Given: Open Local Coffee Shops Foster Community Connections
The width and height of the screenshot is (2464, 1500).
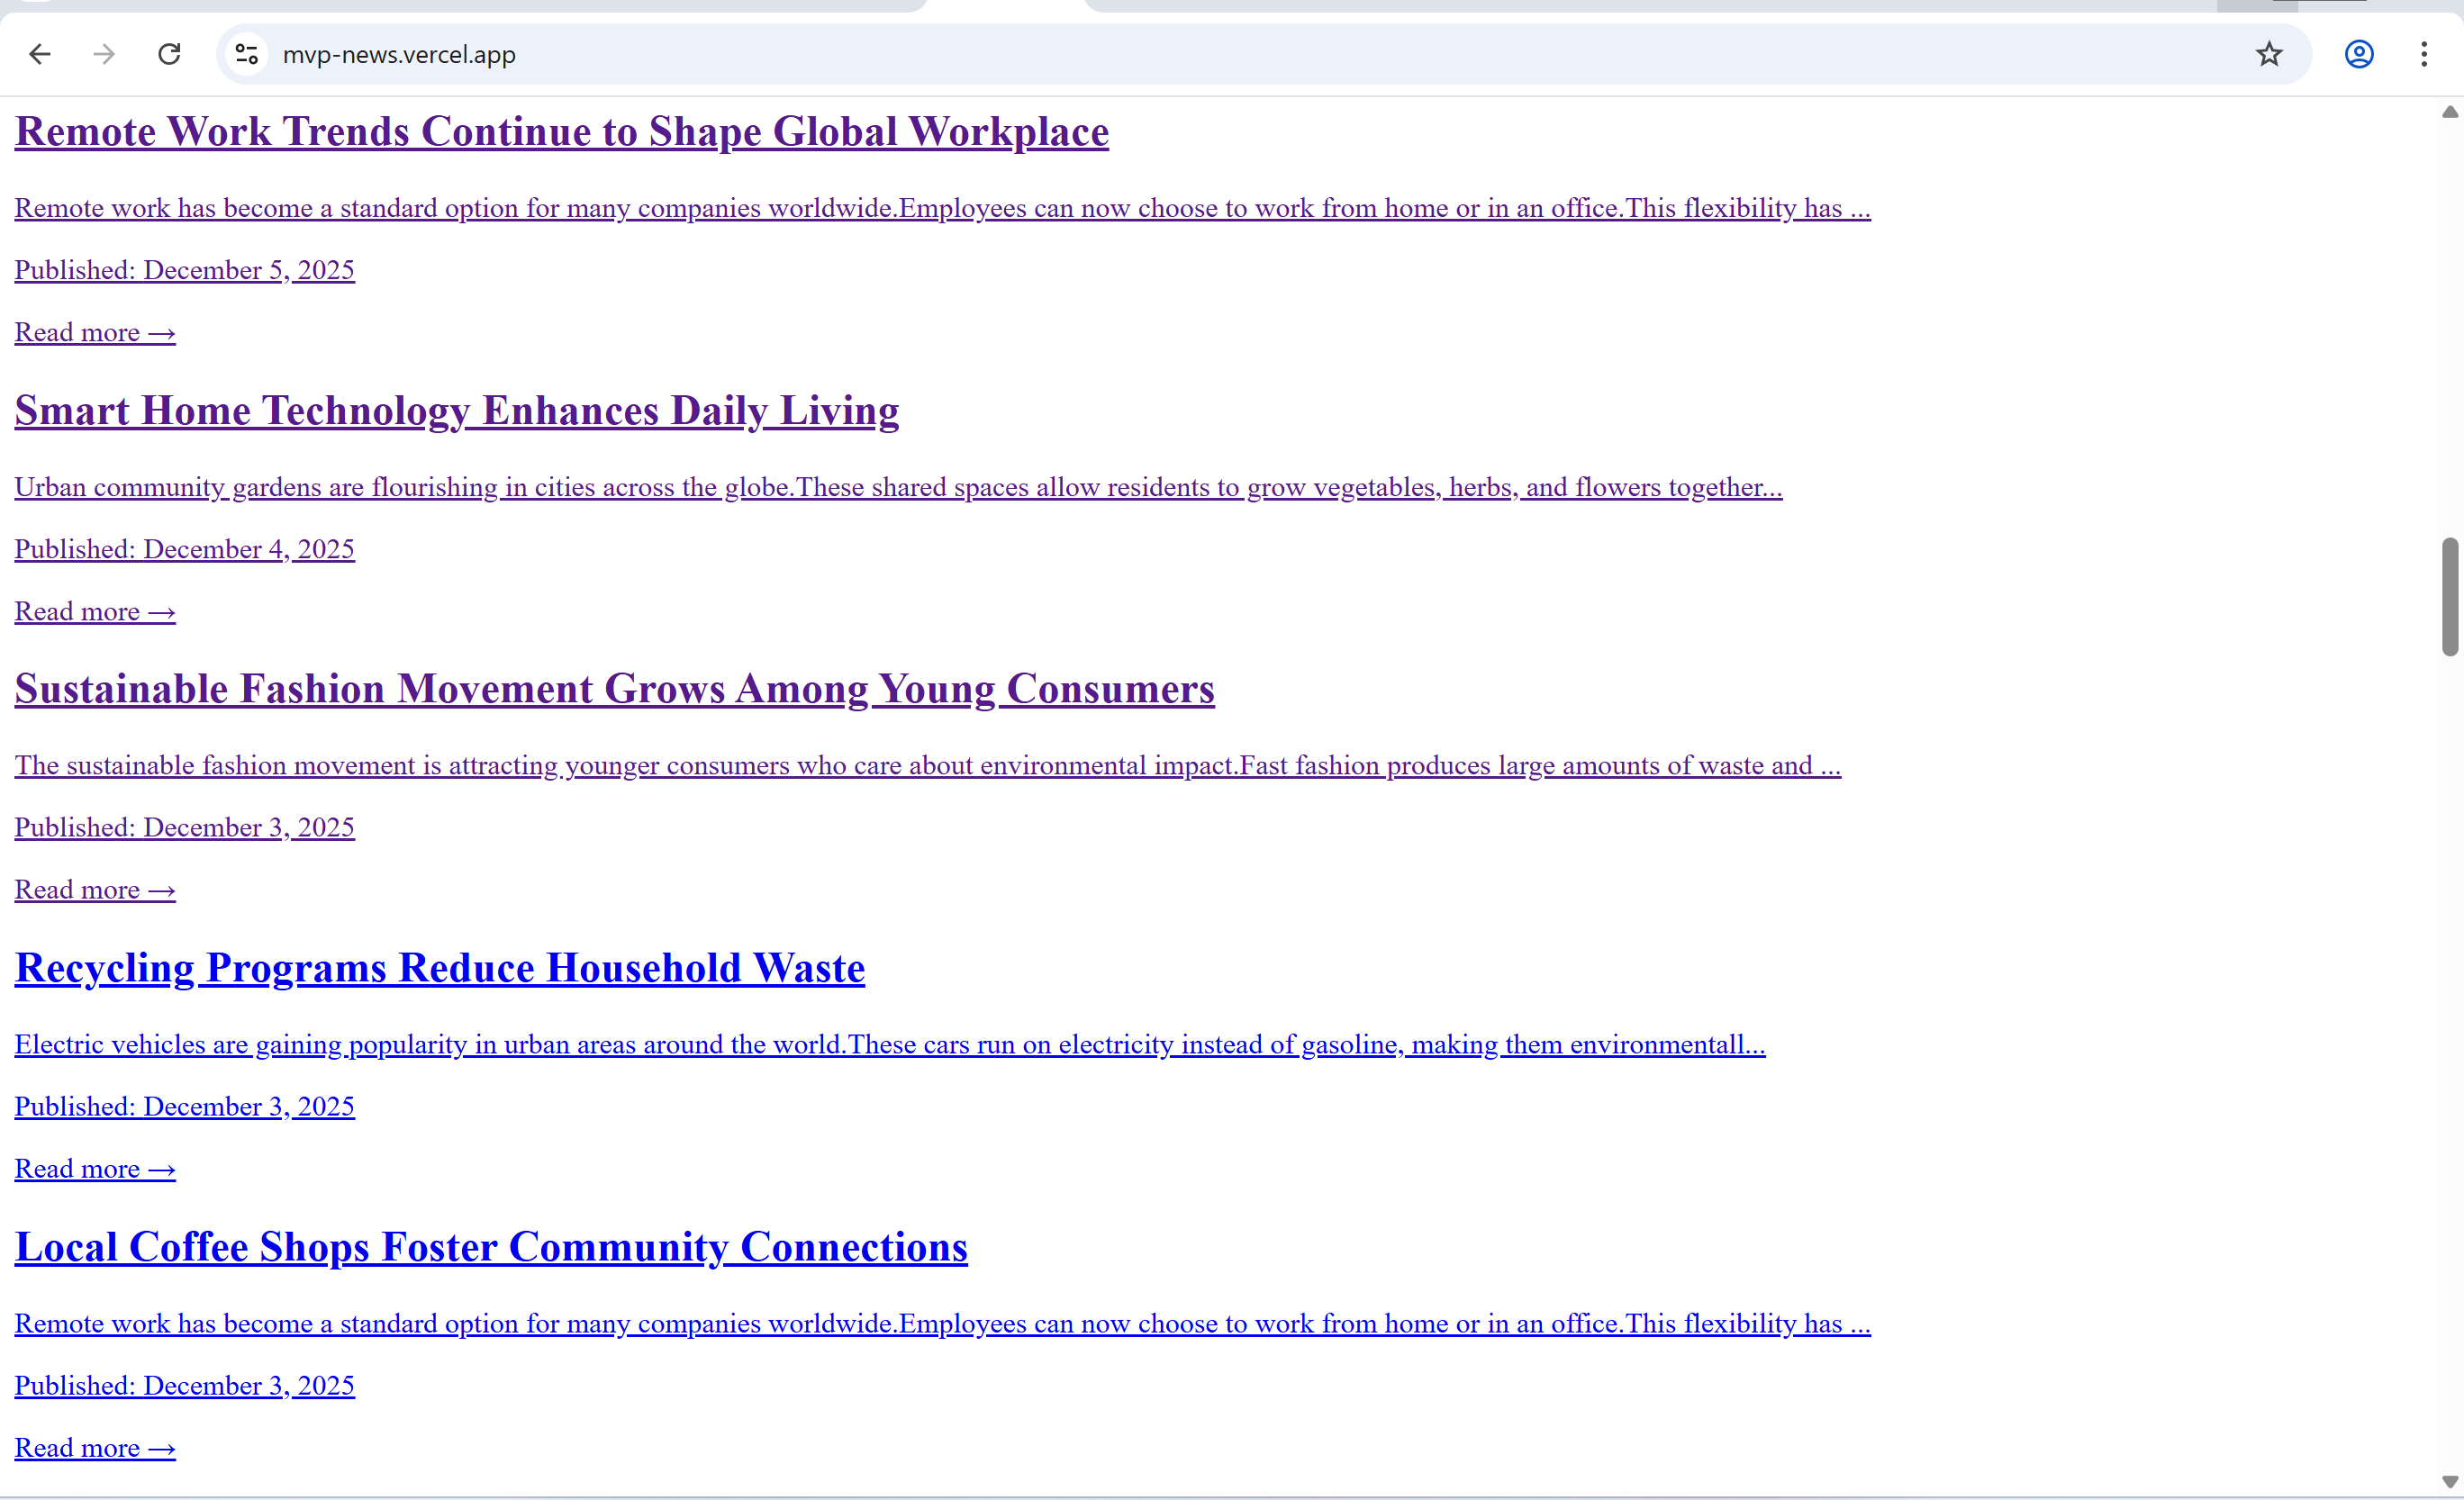Looking at the screenshot, I should pyautogui.click(x=490, y=1247).
